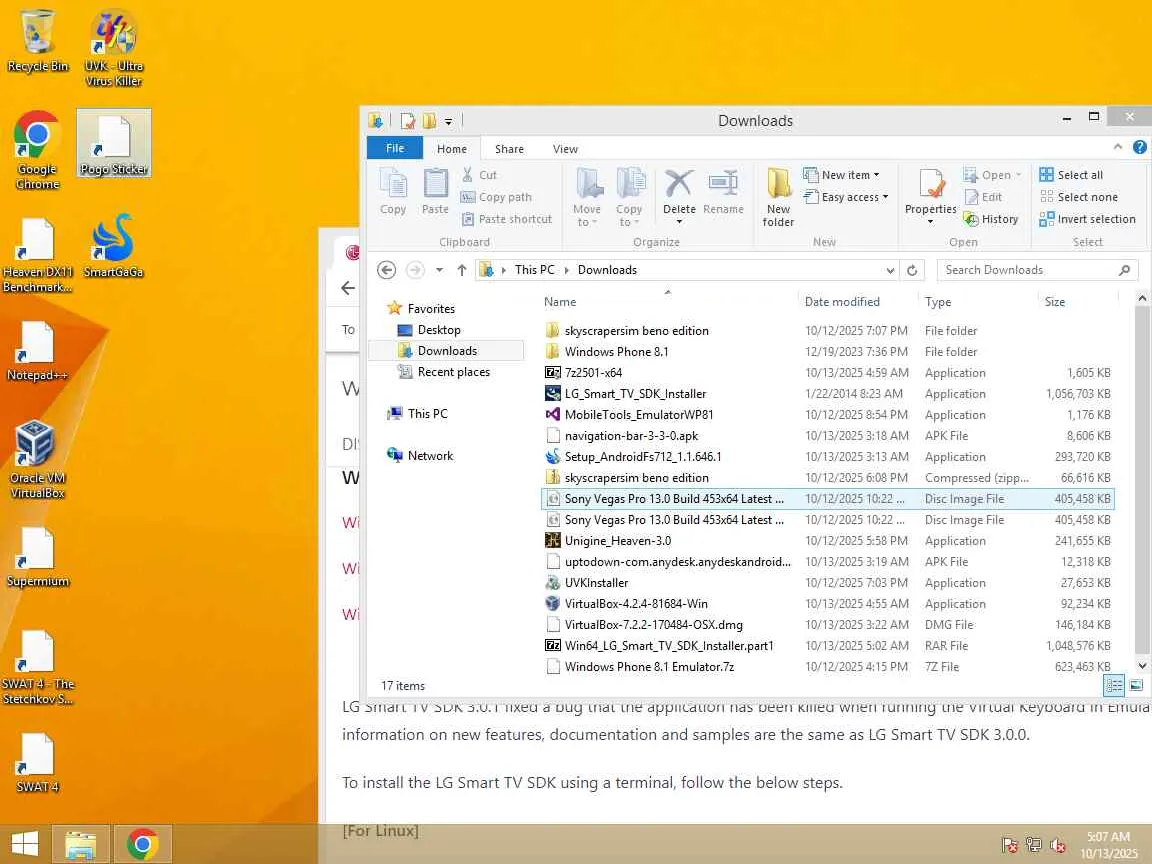Switch to View ribbon tab
The height and width of the screenshot is (864, 1152).
(565, 148)
